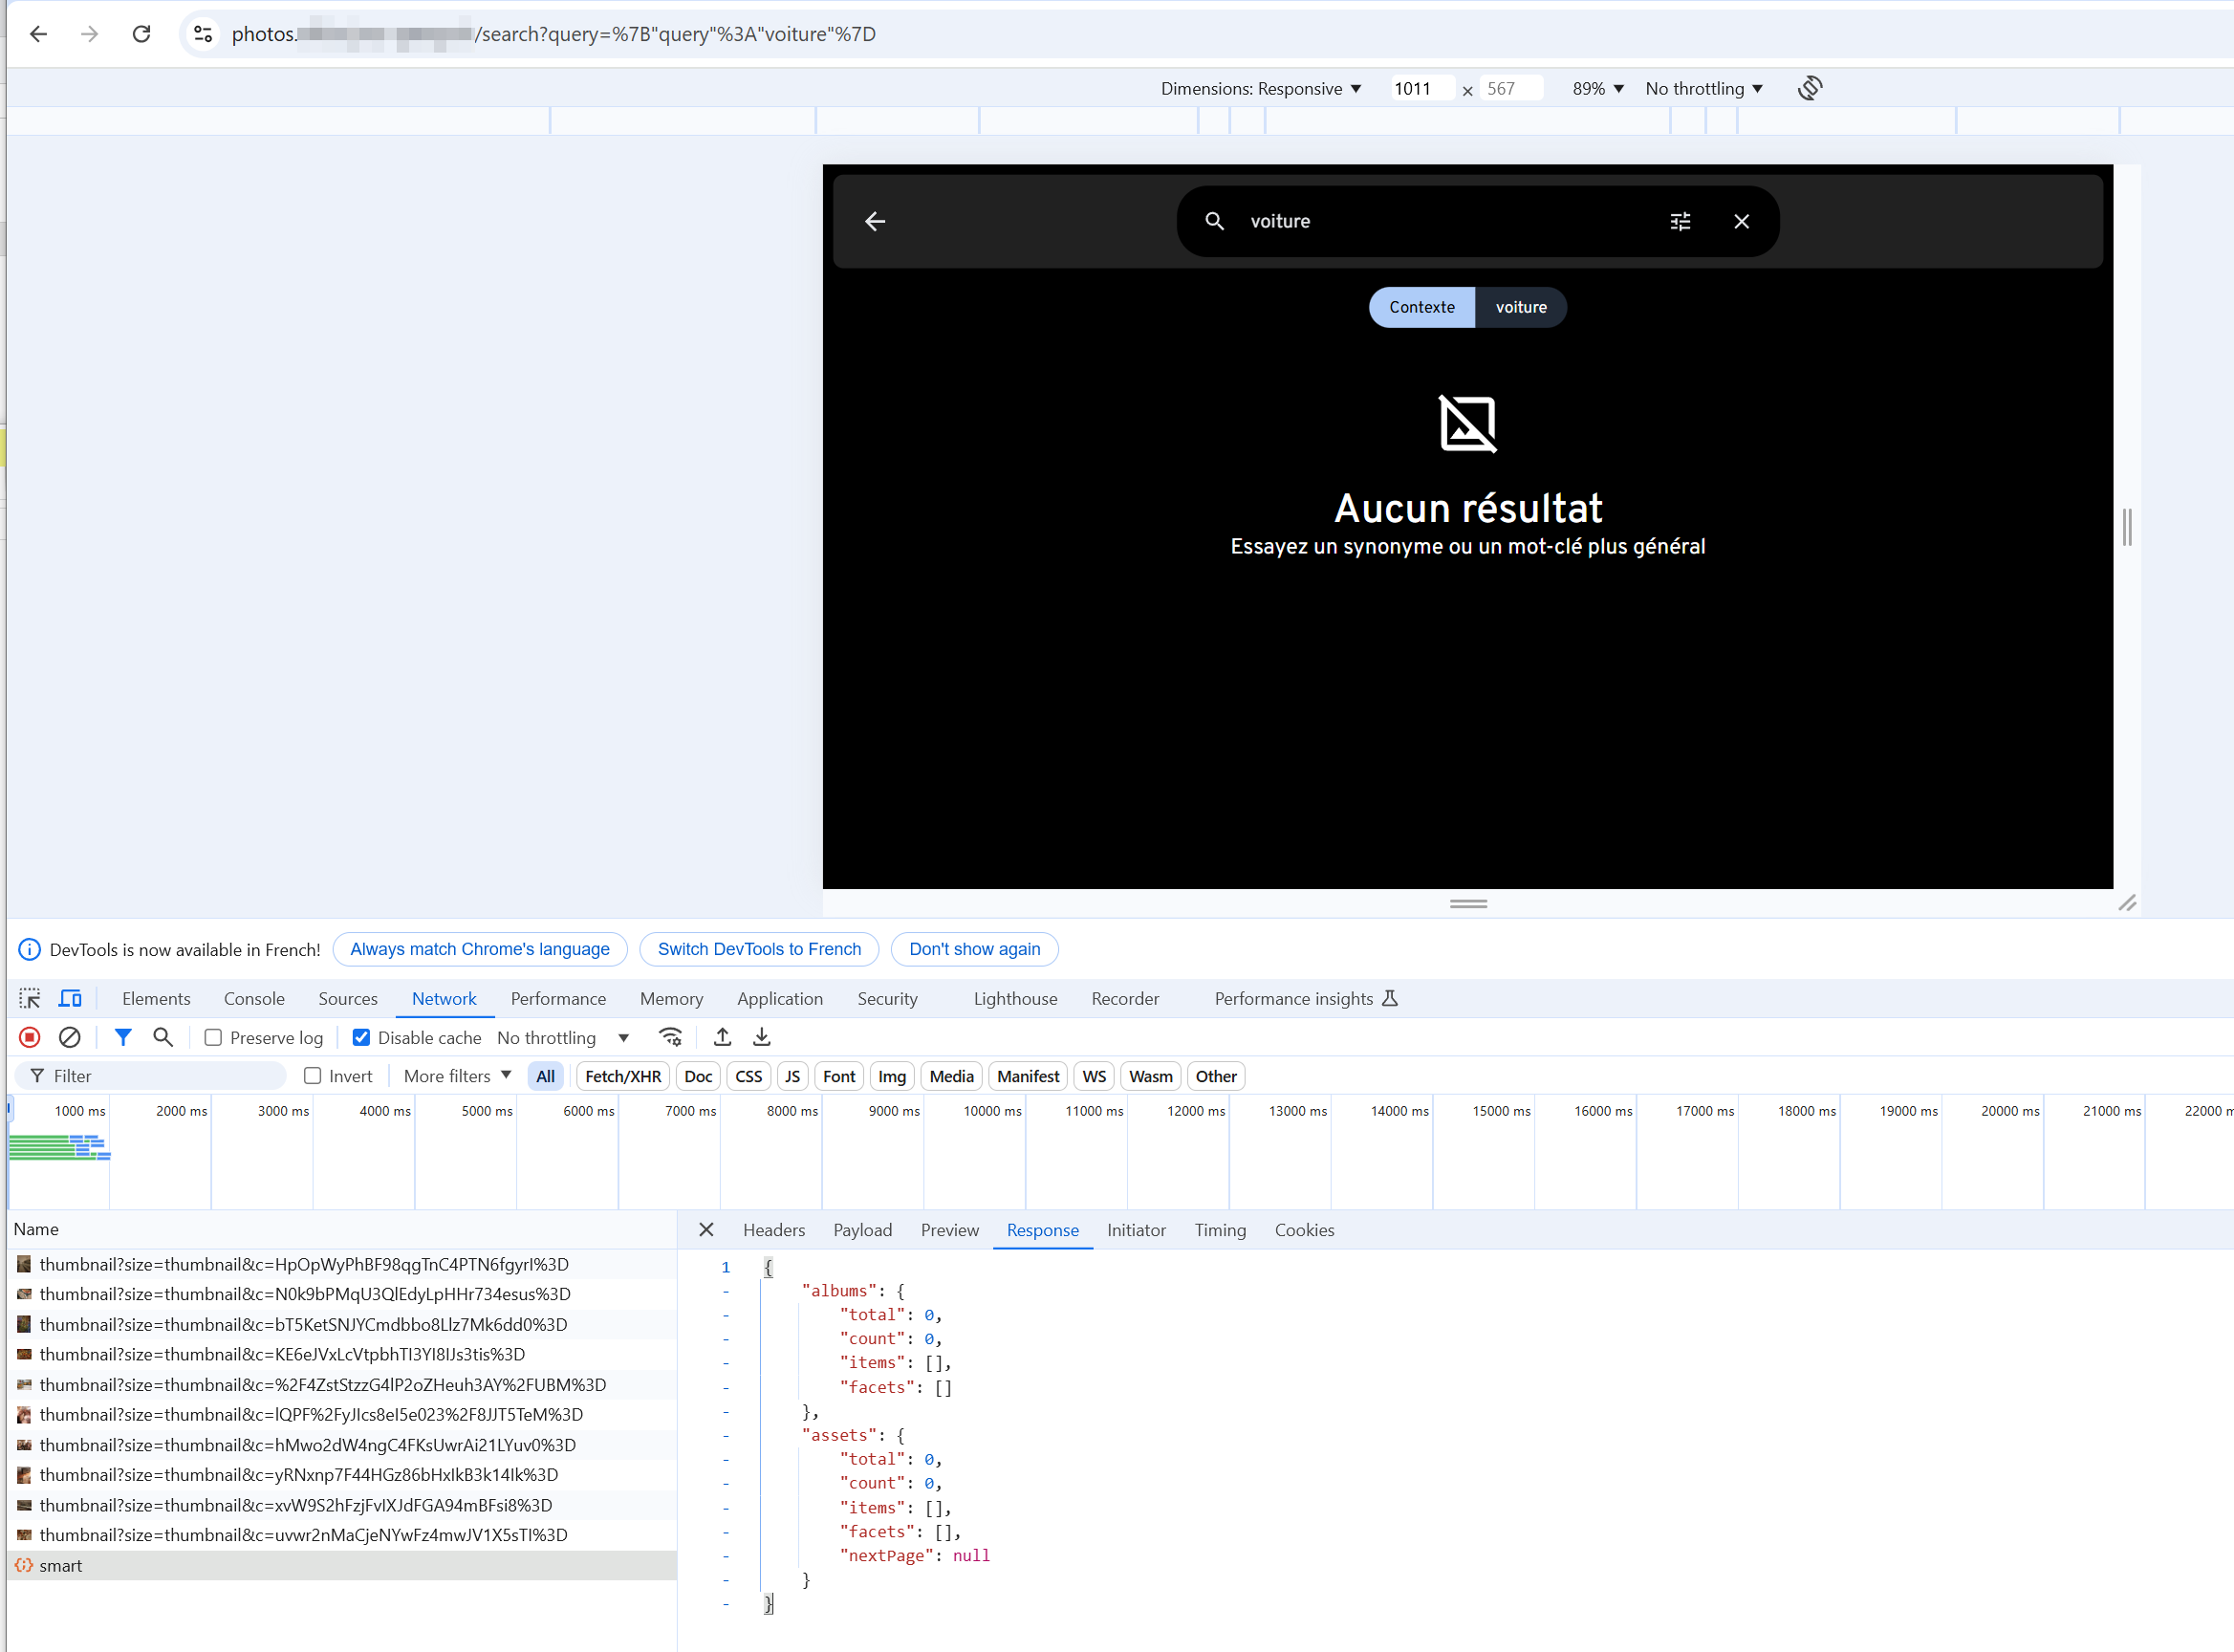Click the rotate device orientation icon
This screenshot has width=2234, height=1652.
coord(1809,88)
